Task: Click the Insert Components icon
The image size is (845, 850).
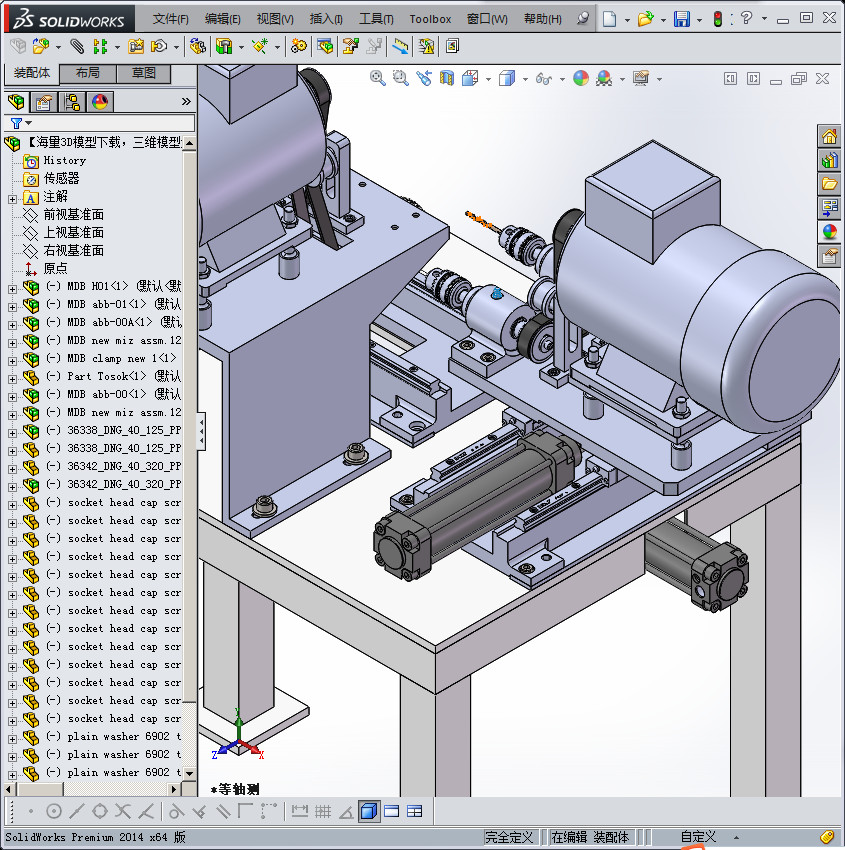Action: (x=40, y=47)
